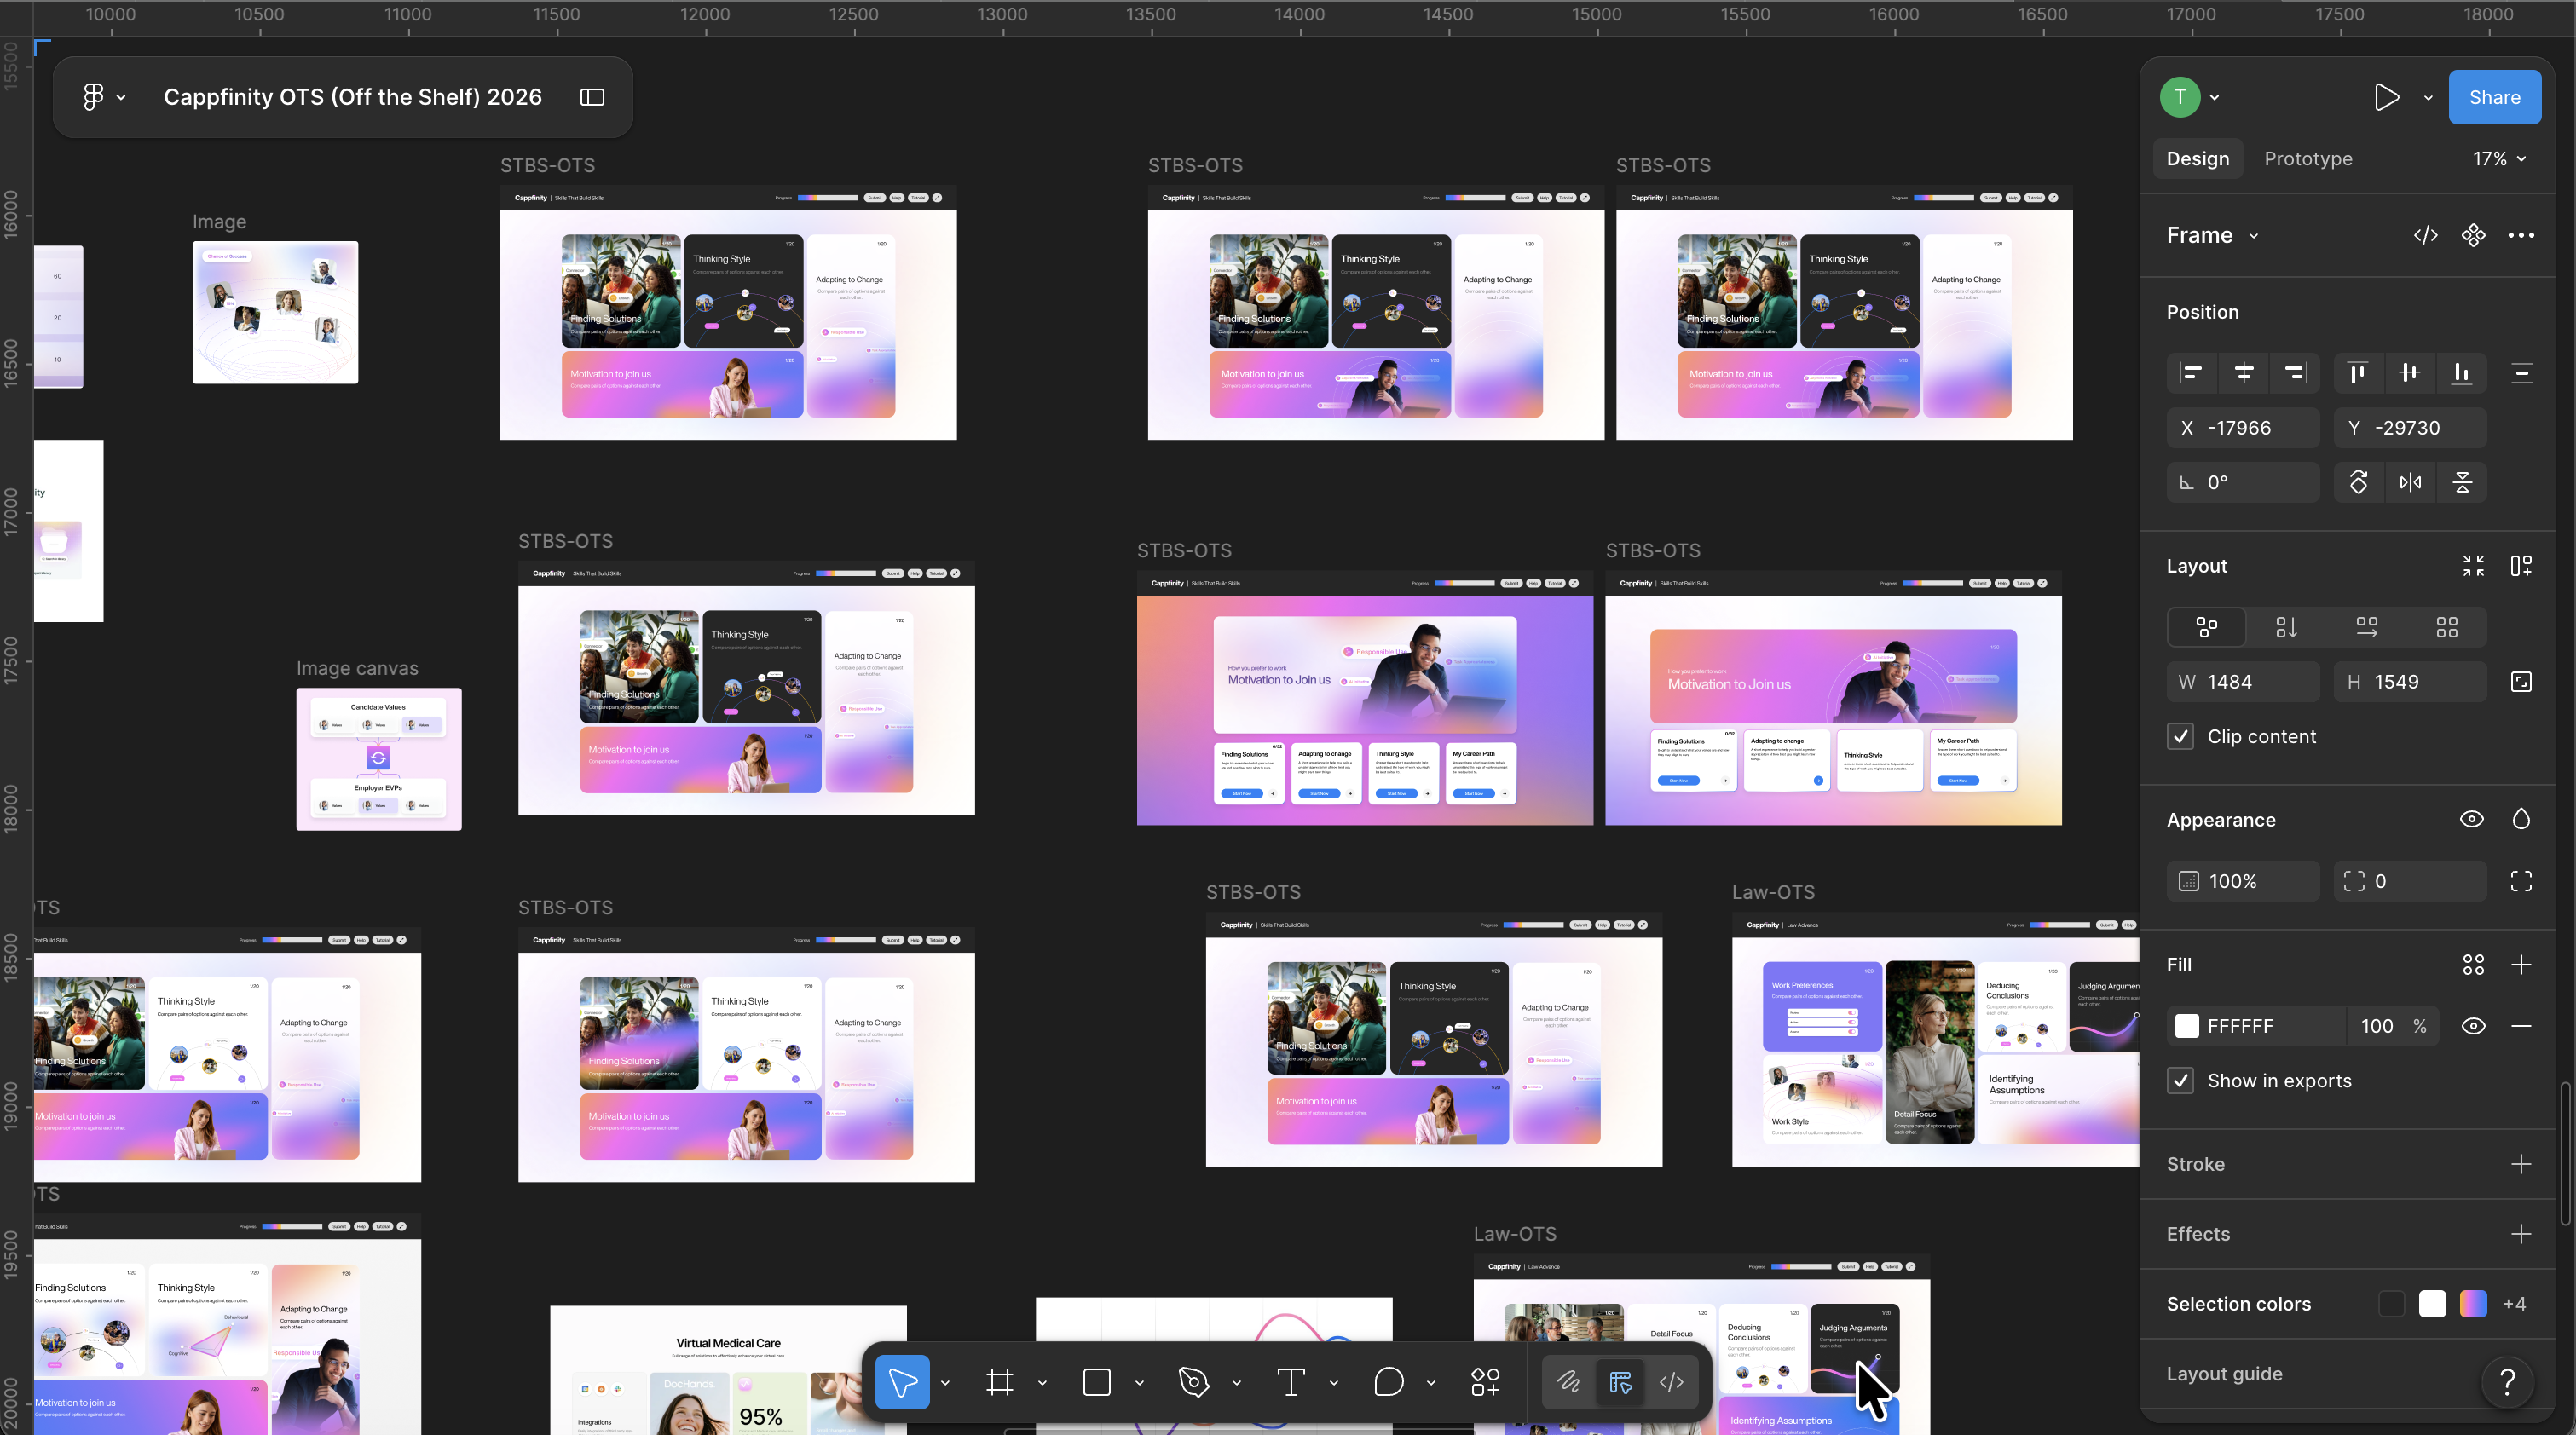Screen dimensions: 2576x1435
Task: Select the Pen tool
Action: (x=1194, y=1383)
